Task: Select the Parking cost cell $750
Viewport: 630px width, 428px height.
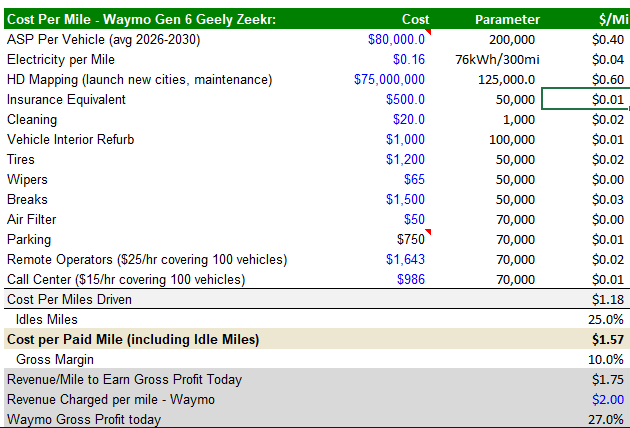Action: pos(411,240)
